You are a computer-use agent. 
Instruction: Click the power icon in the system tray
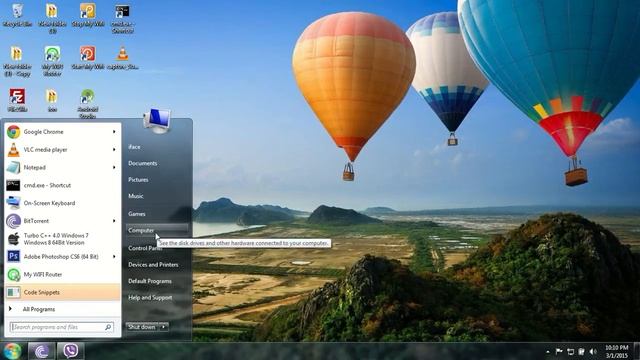[x=581, y=351]
